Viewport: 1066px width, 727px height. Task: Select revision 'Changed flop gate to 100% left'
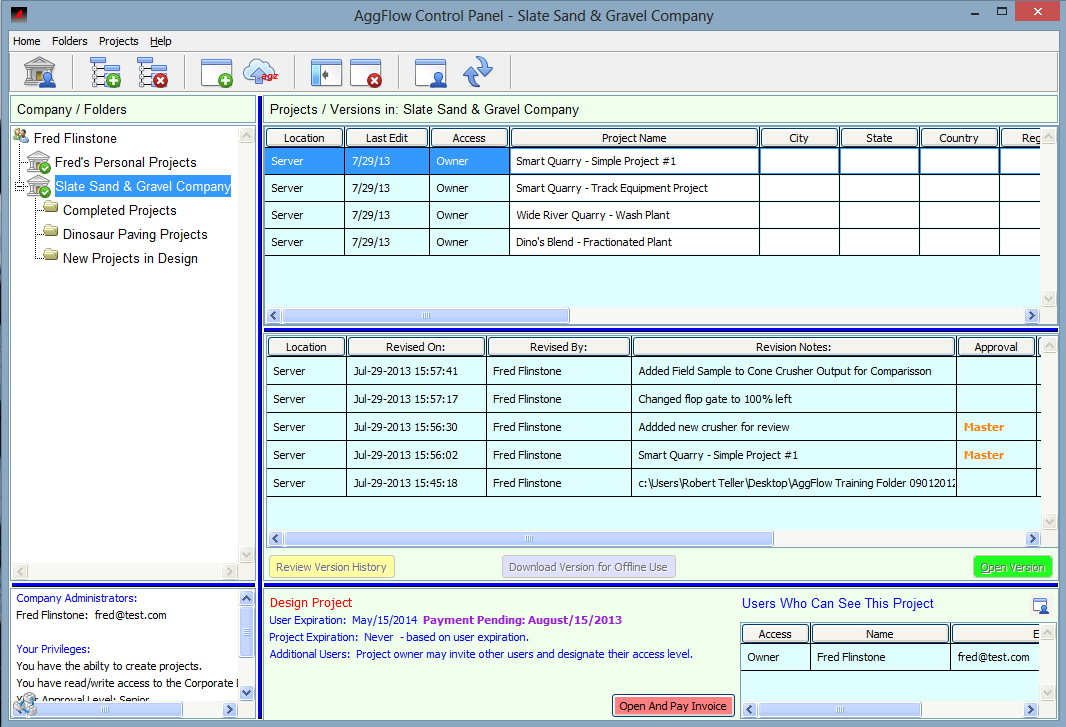tap(653, 399)
